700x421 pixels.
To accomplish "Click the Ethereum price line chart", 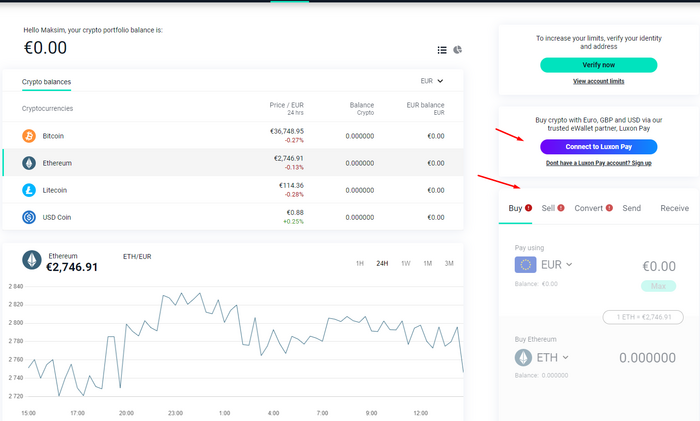I will tap(246, 344).
